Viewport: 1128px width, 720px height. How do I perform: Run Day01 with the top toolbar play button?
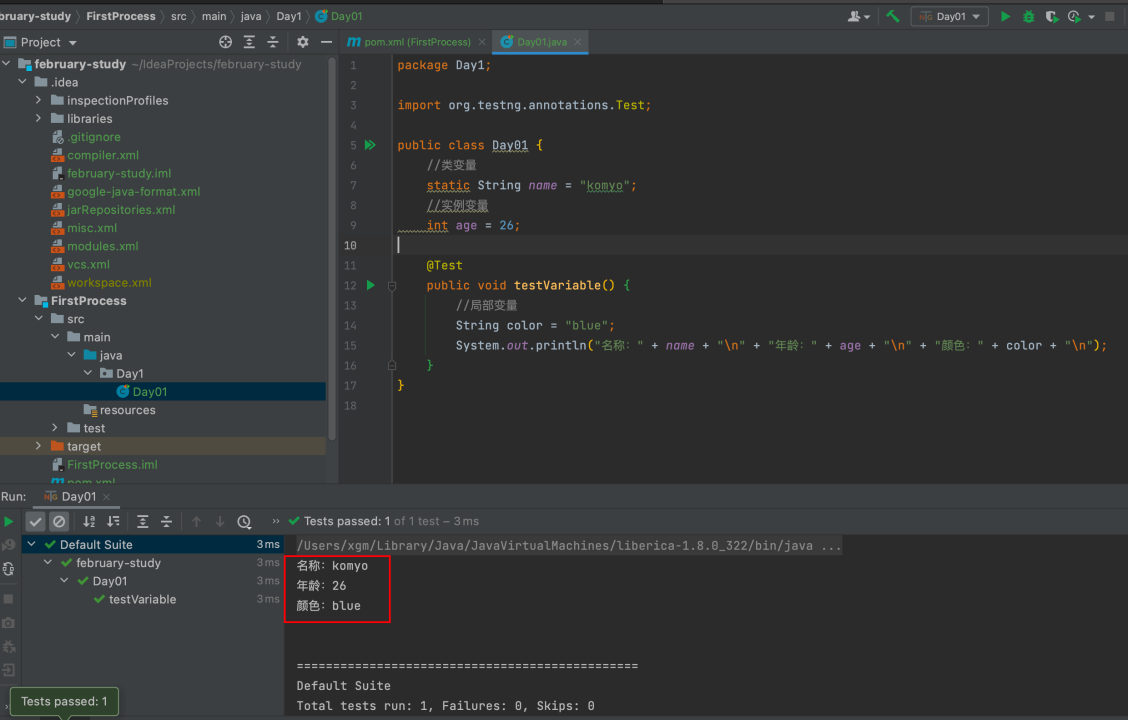1005,16
